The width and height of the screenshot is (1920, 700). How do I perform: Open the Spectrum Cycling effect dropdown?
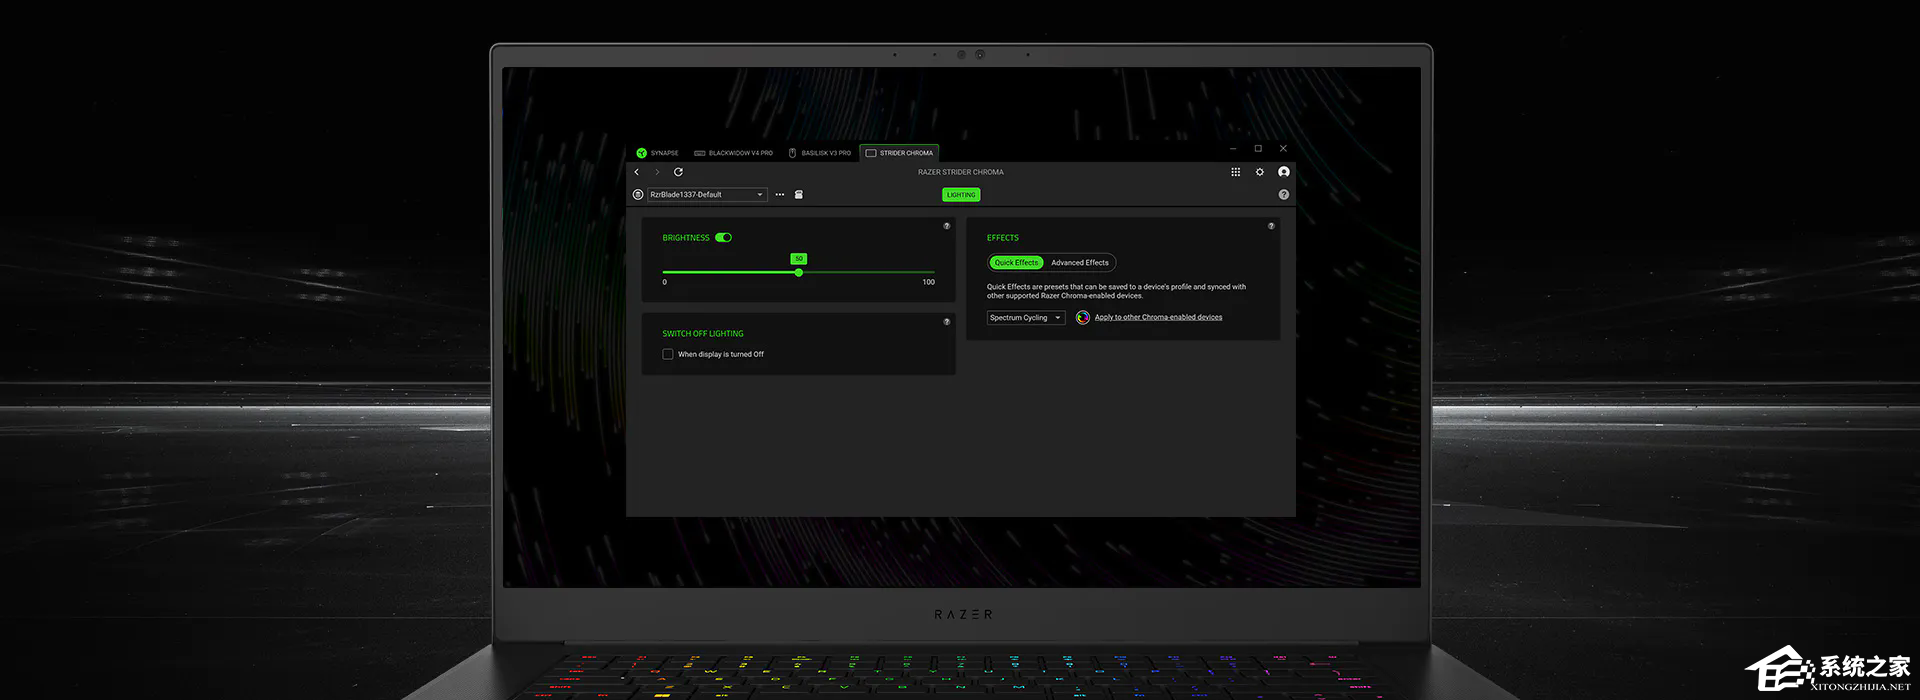click(x=1026, y=318)
